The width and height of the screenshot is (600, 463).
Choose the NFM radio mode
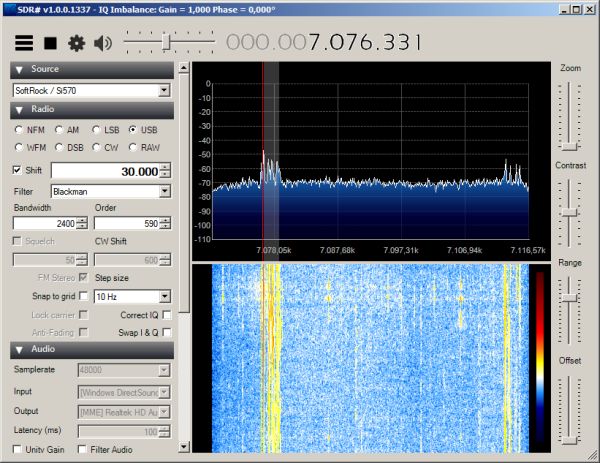pyautogui.click(x=20, y=130)
